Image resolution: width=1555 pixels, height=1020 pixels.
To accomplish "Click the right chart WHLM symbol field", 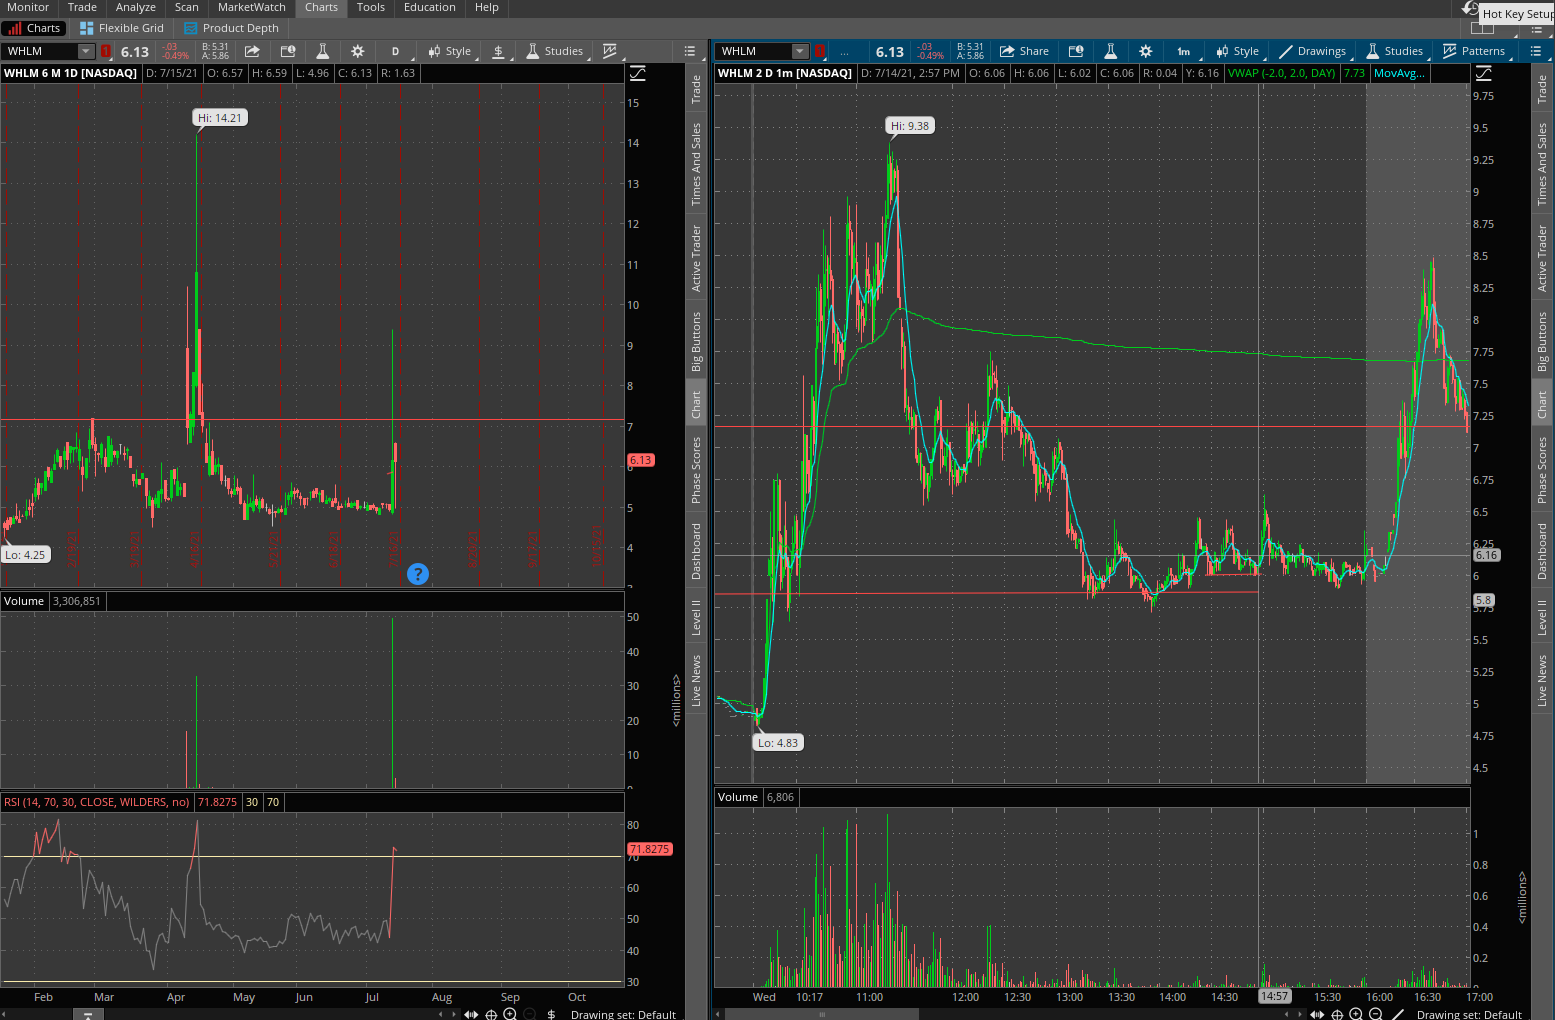I will coord(755,51).
